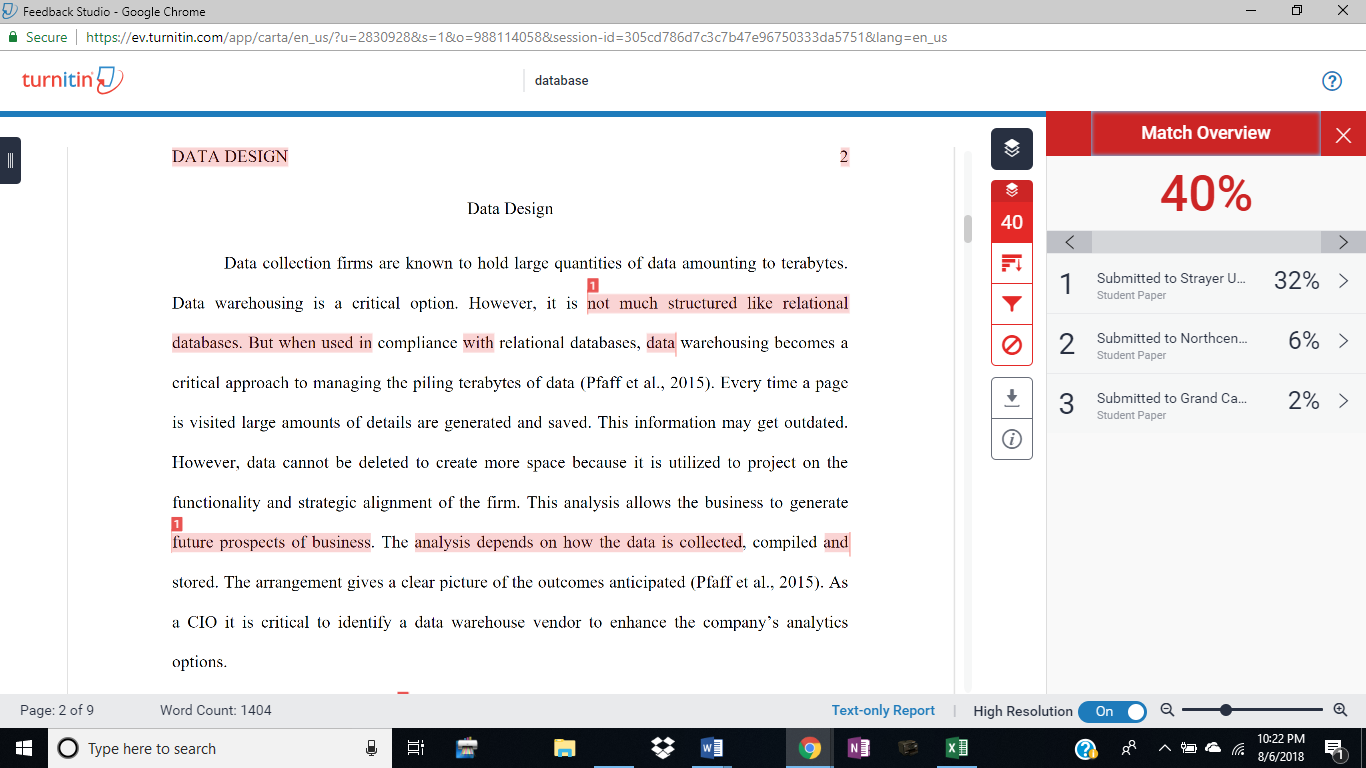Open Dropbox from the taskbar
This screenshot has width=1366, height=768.
[661, 748]
